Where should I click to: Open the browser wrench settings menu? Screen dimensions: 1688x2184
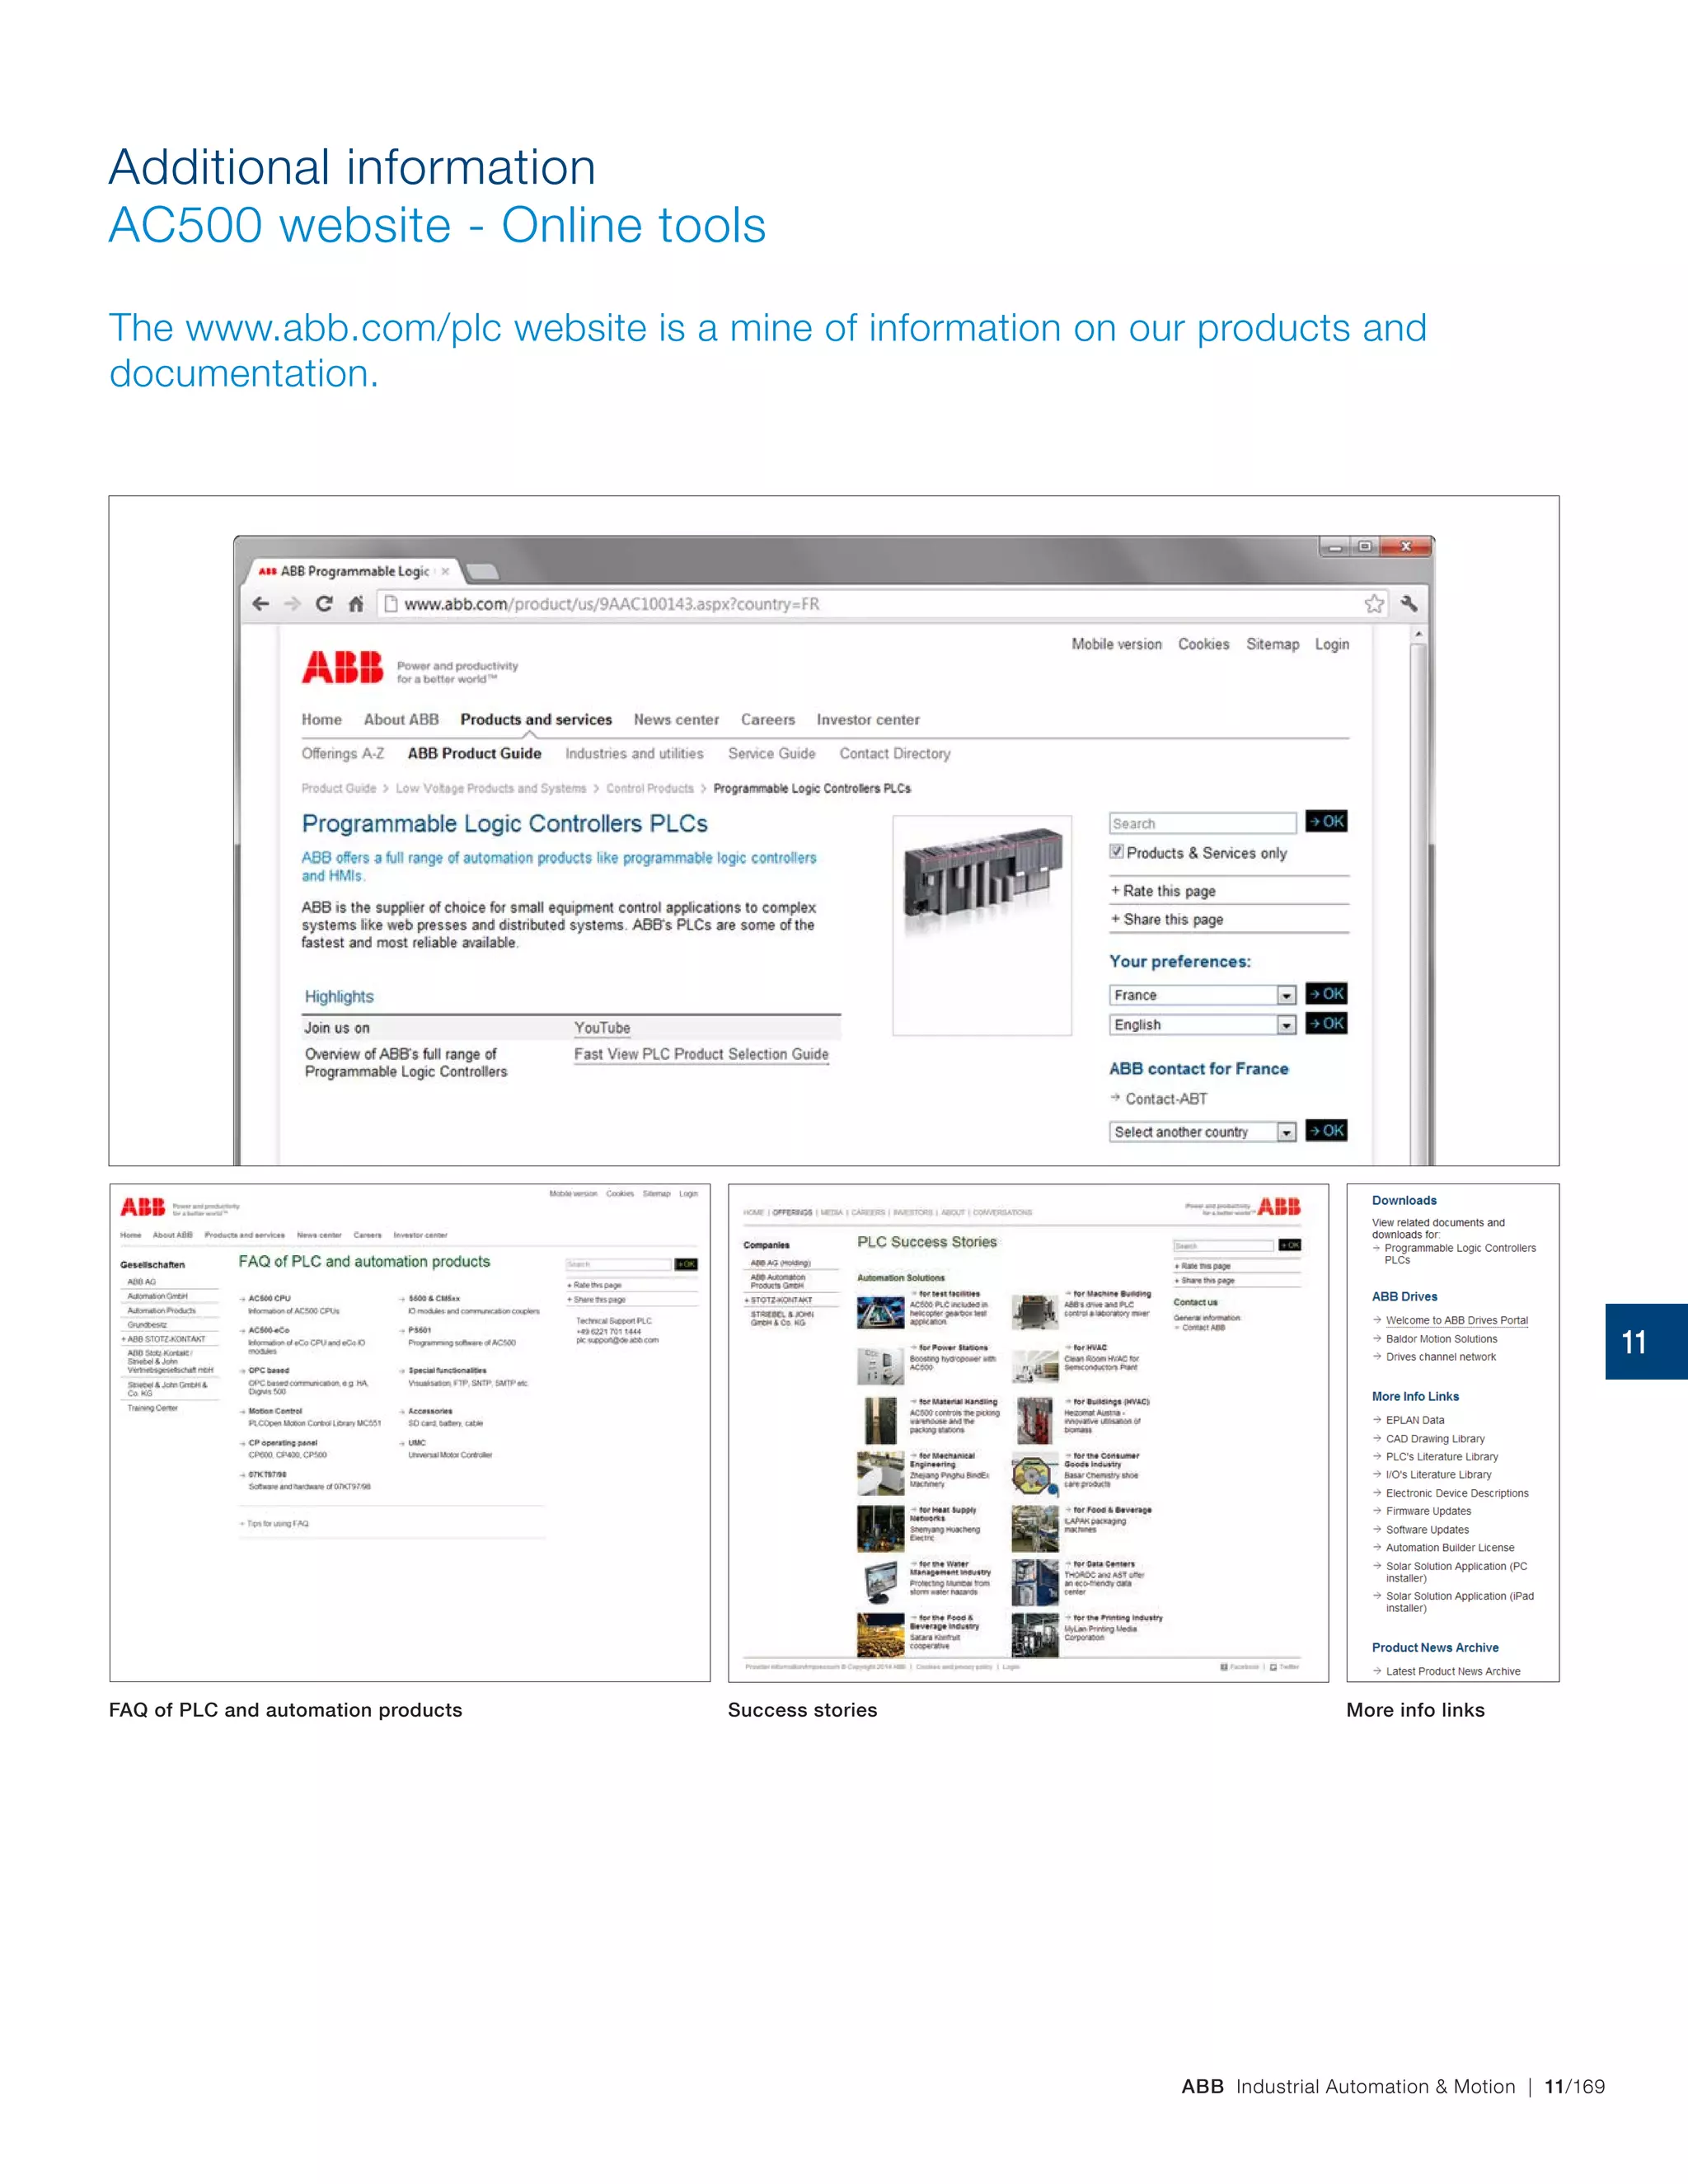[1409, 604]
